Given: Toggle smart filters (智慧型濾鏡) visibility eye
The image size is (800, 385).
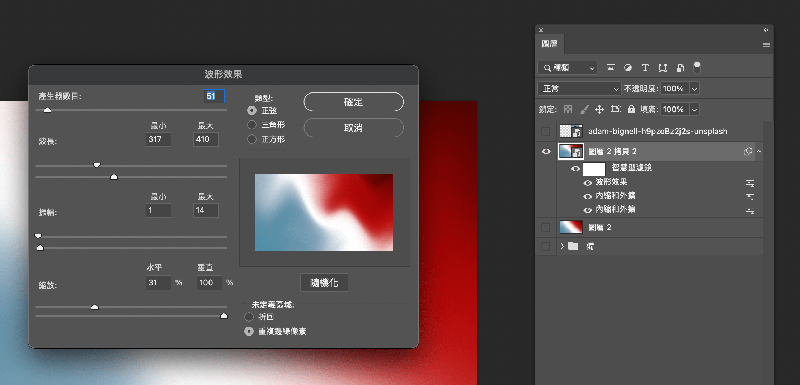Looking at the screenshot, I should [576, 169].
